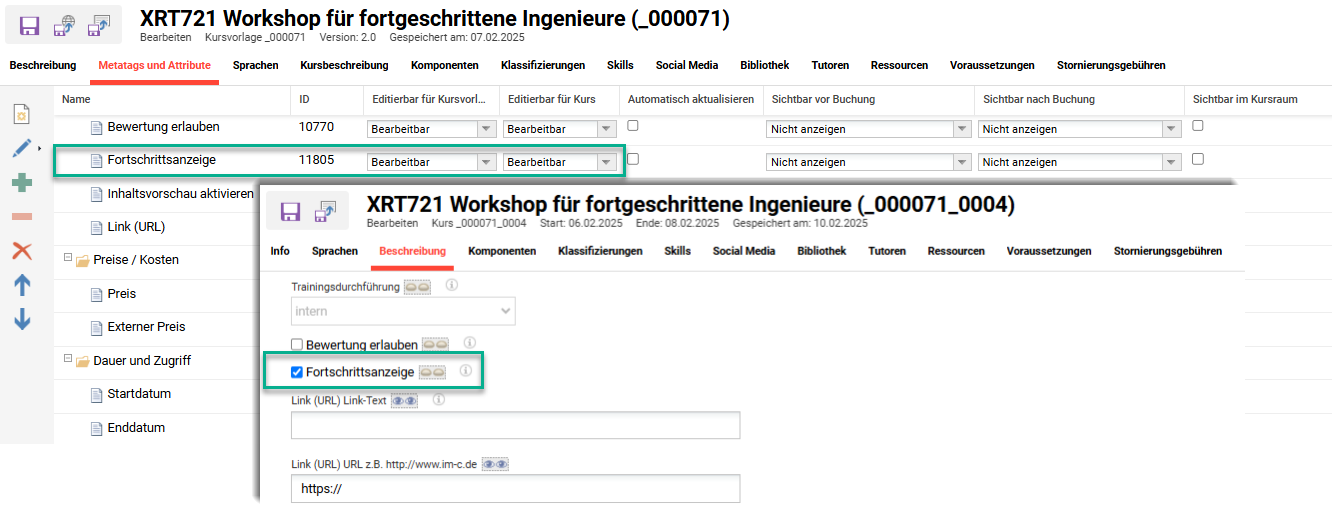Screen dimensions: 1332x510
Task: Move the item up with the blue arrow
Action: (21, 285)
